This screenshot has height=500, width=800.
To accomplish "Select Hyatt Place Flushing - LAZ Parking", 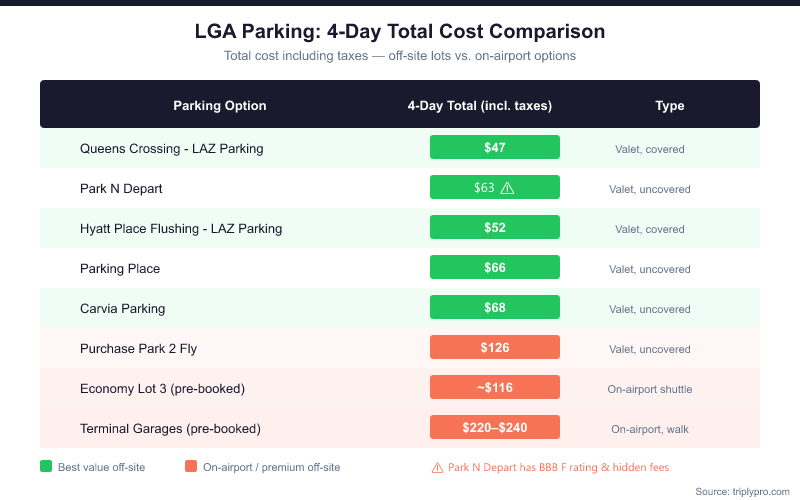I will pos(181,229).
